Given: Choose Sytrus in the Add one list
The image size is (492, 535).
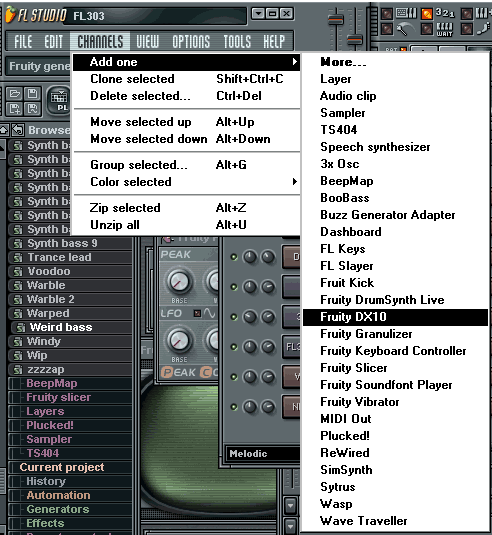Looking at the screenshot, I should [x=395, y=487].
